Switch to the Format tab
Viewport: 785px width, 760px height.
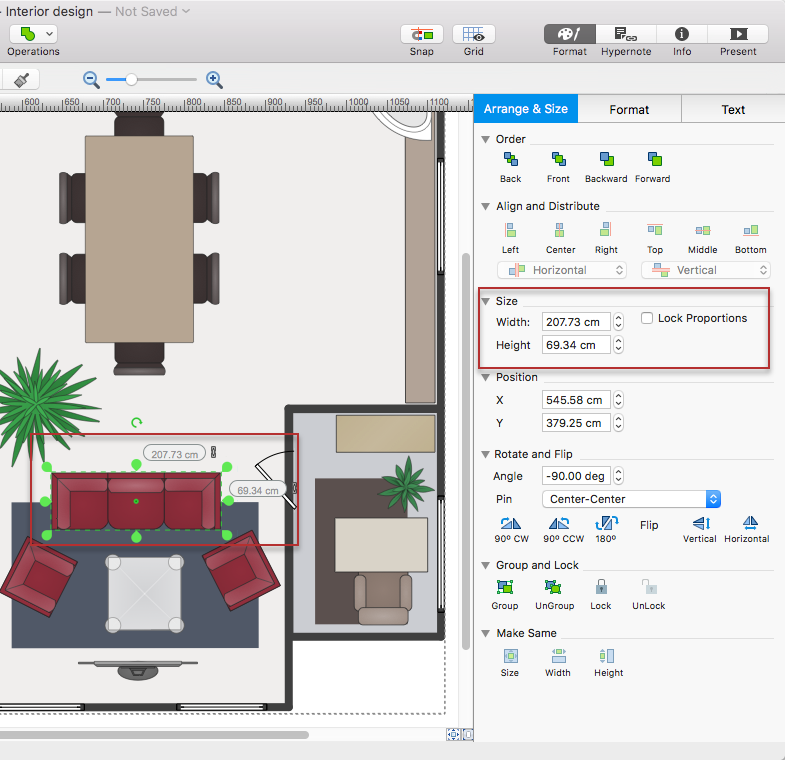pos(629,110)
